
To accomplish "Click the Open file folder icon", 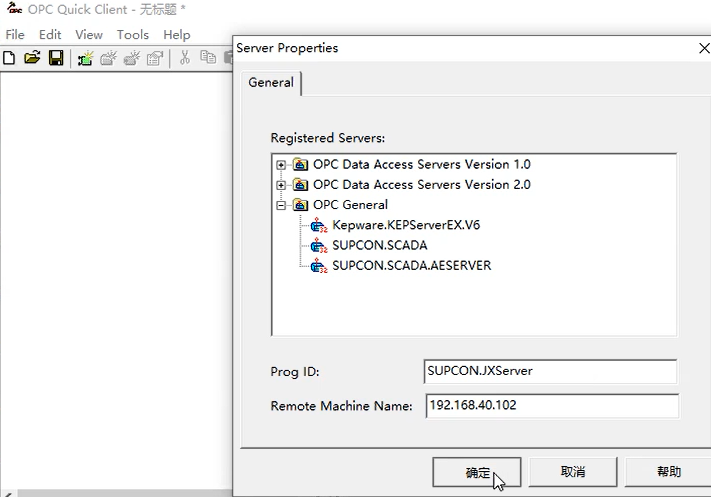I will click(32, 58).
